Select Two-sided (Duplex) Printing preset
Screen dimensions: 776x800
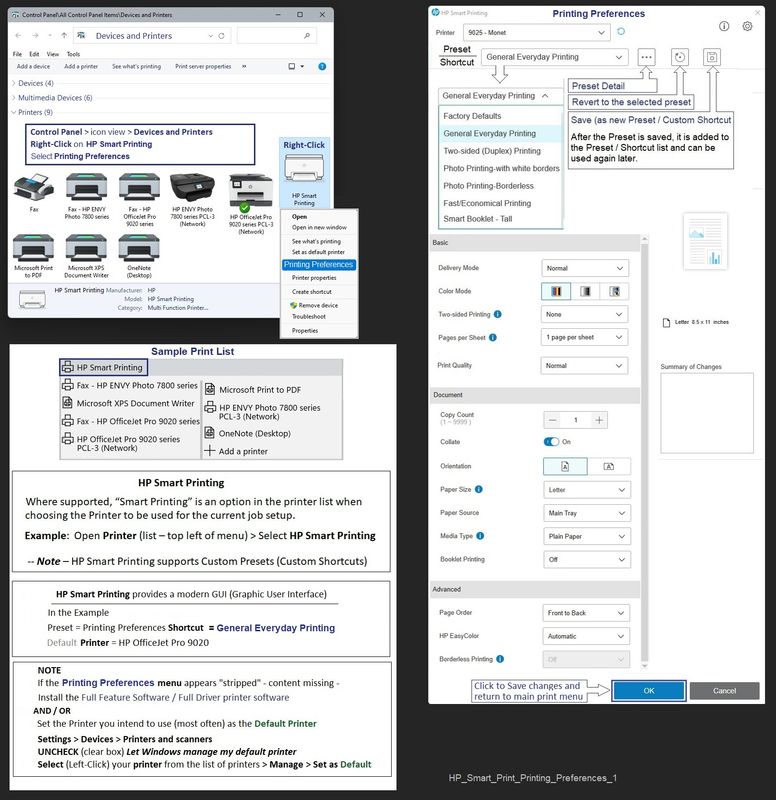tap(492, 151)
